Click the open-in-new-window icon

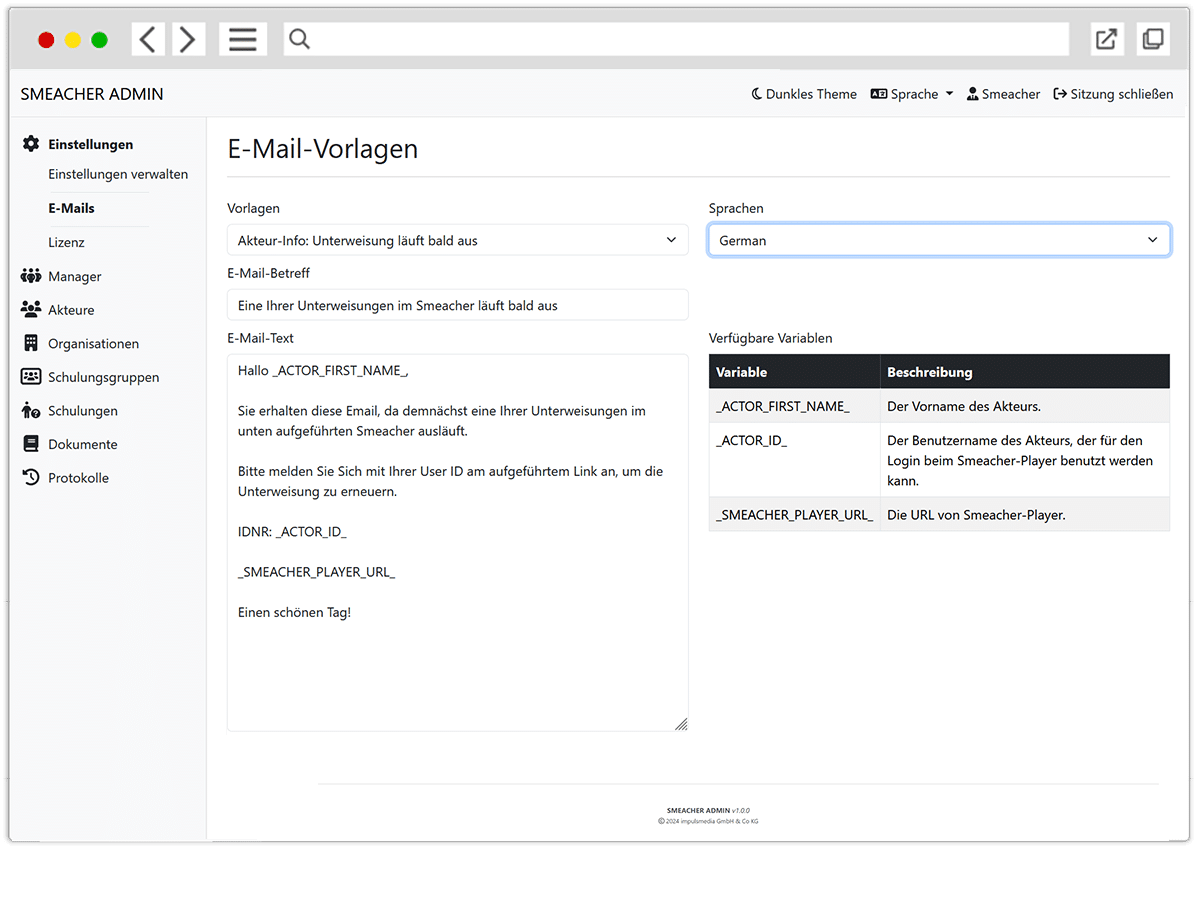(x=1106, y=39)
